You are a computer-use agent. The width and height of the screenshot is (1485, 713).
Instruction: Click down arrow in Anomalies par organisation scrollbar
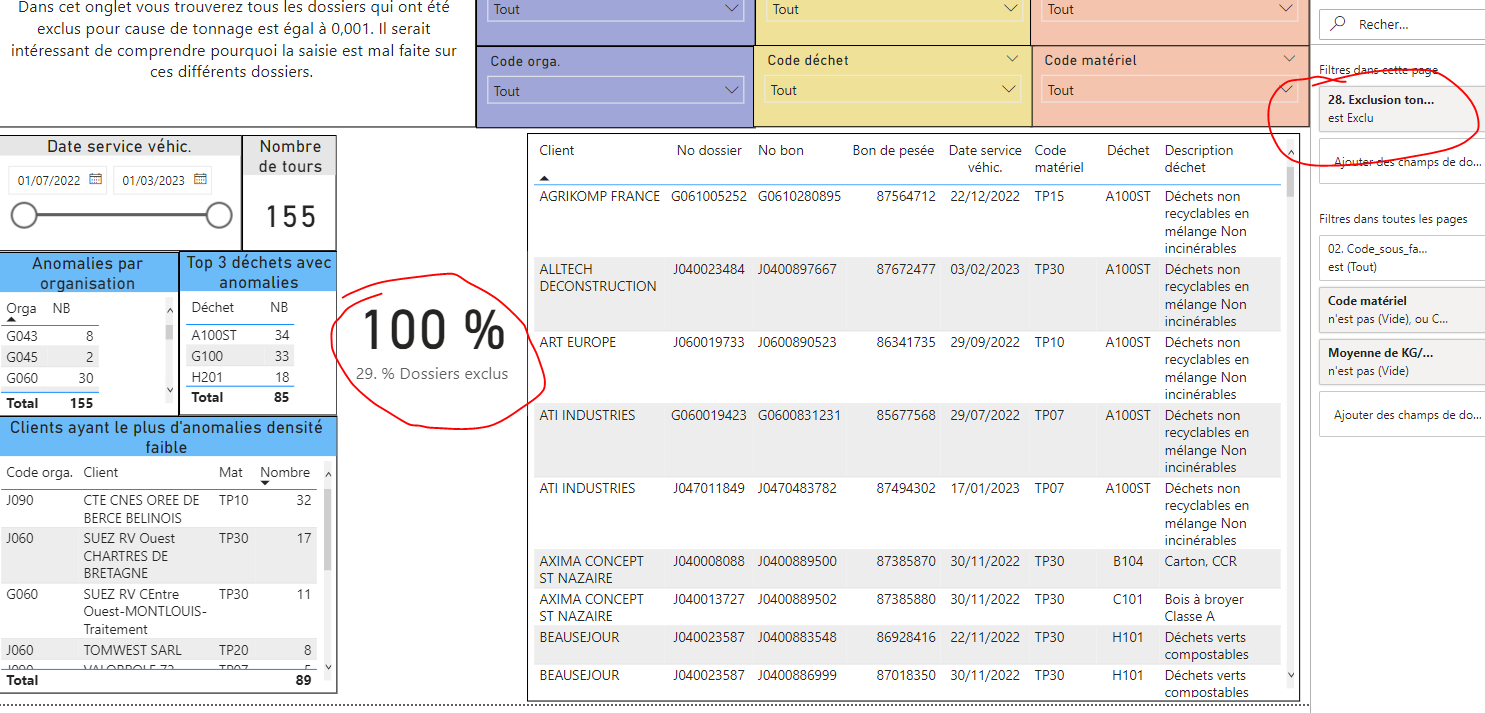[x=170, y=389]
